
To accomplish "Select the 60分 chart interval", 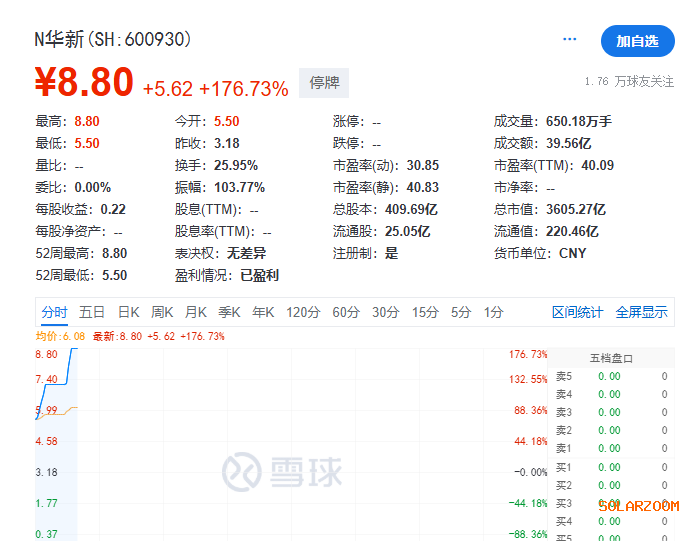I will point(345,312).
